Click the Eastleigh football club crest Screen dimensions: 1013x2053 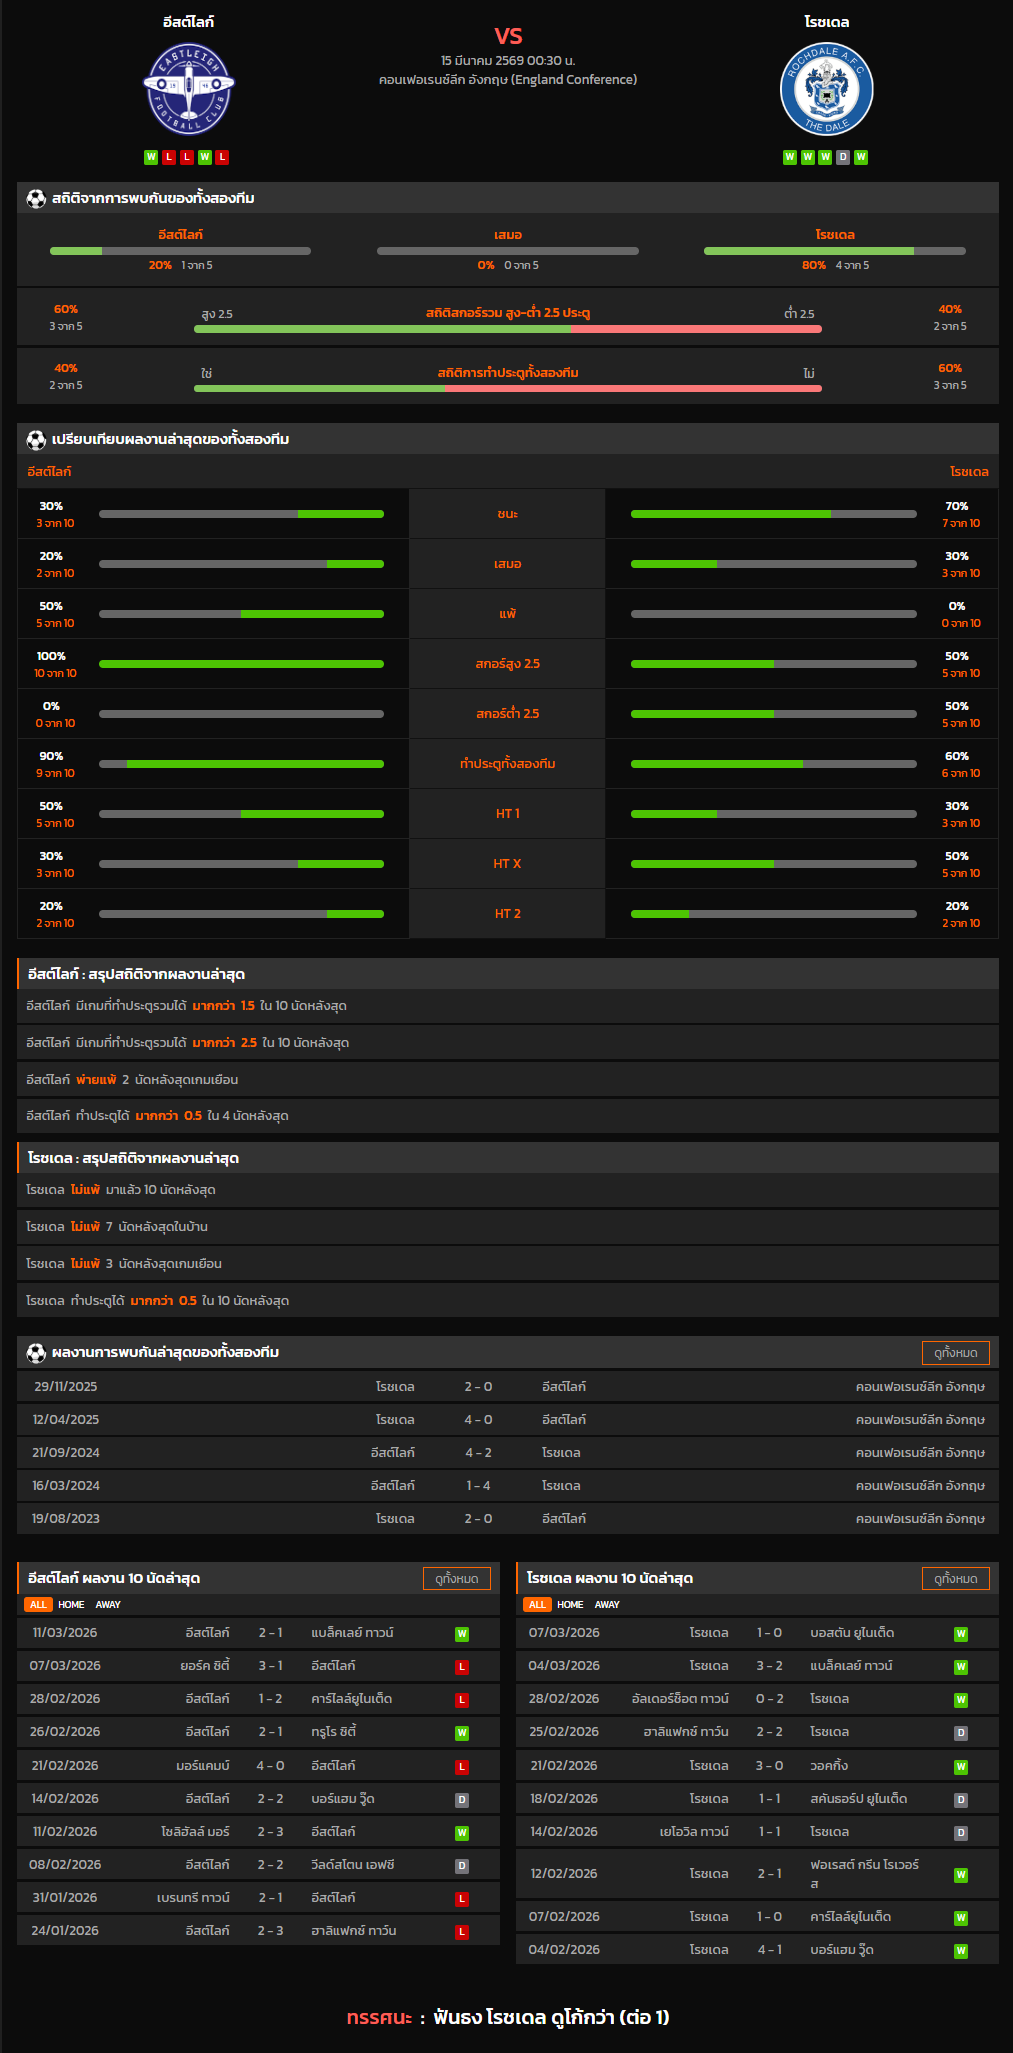pyautogui.click(x=188, y=89)
